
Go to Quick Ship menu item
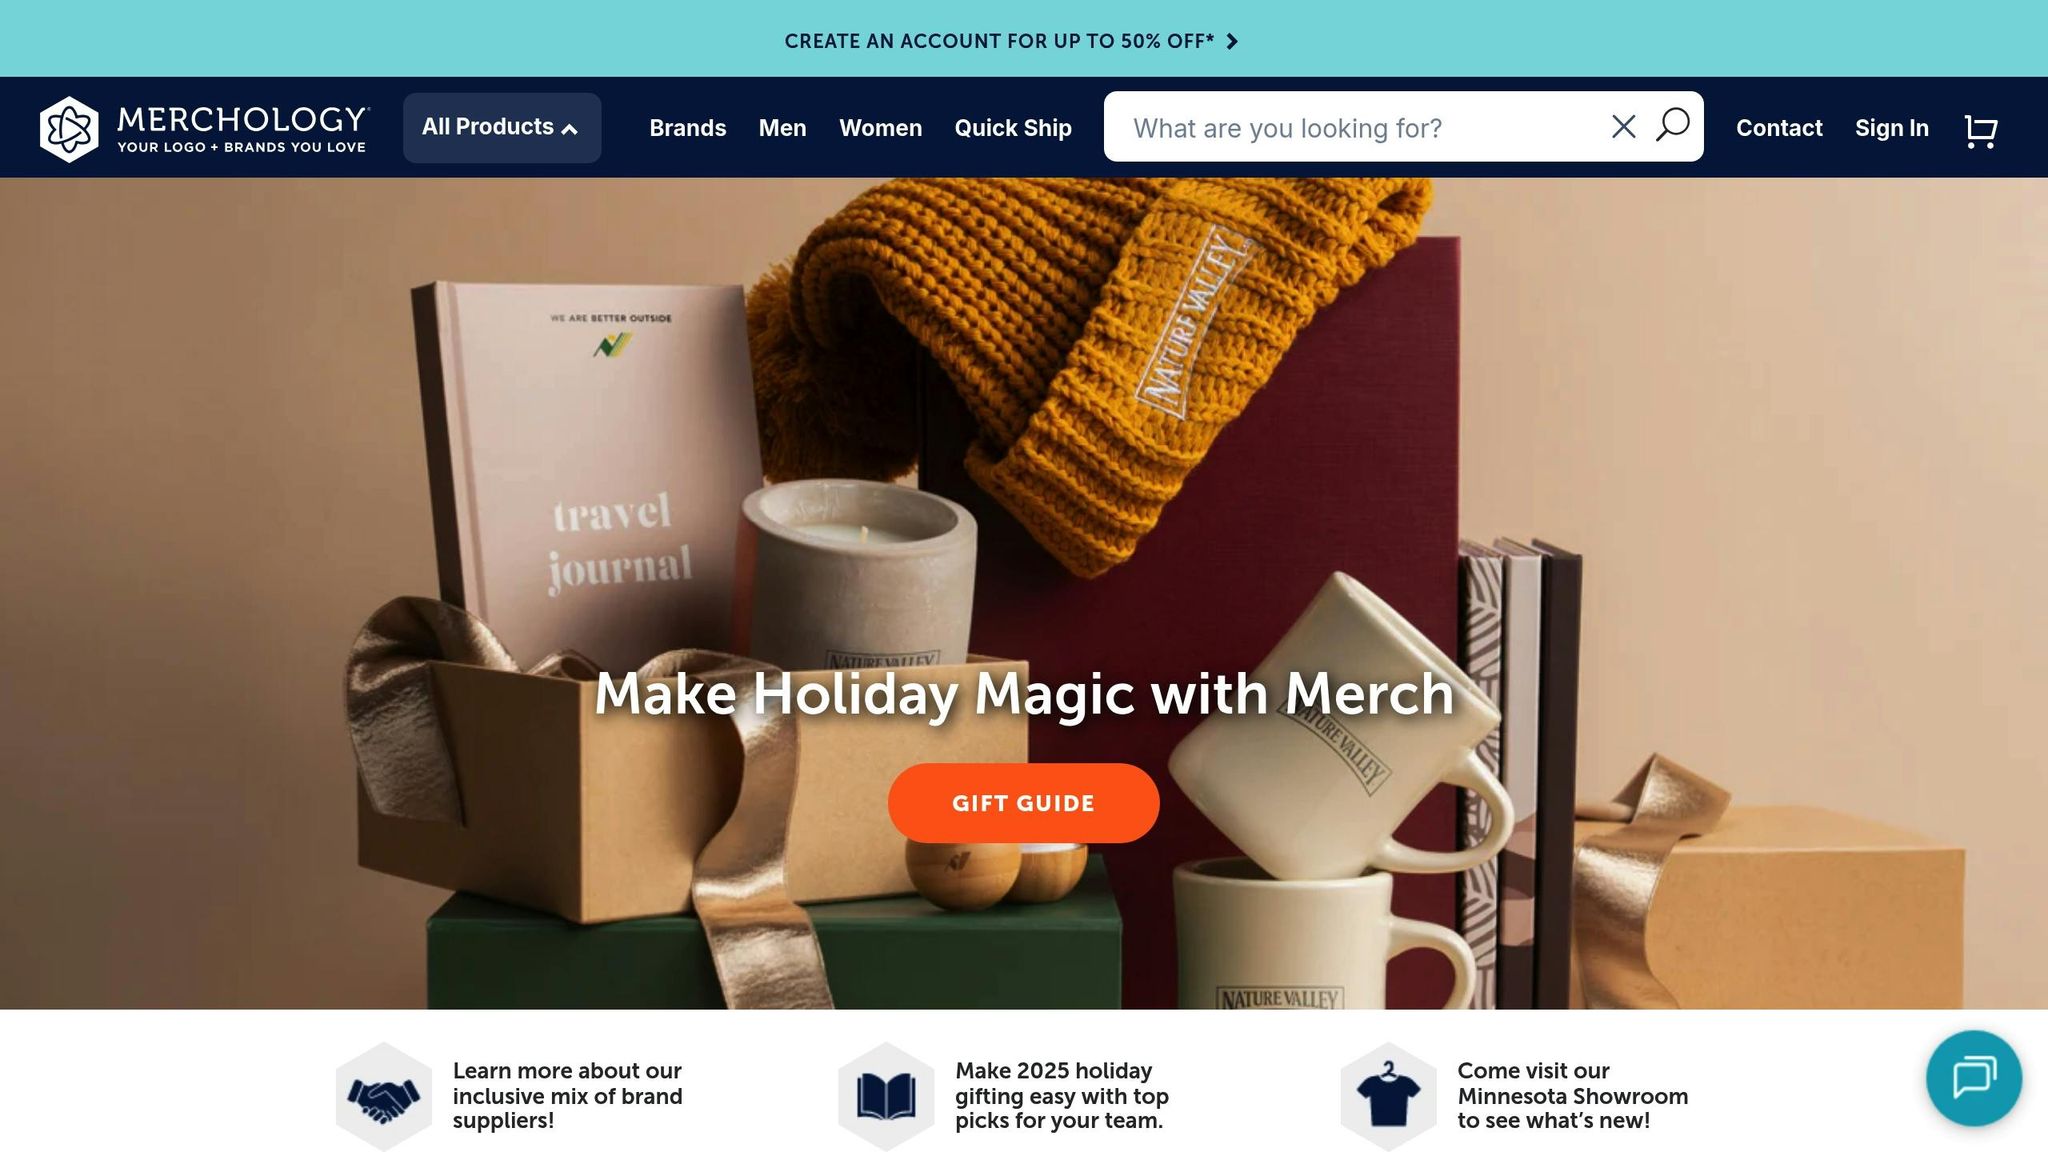[1013, 128]
